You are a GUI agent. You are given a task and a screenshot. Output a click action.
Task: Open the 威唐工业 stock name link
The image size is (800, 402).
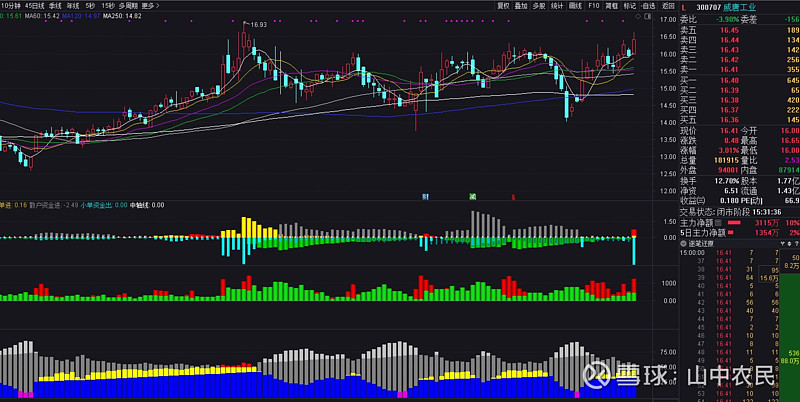coord(740,7)
